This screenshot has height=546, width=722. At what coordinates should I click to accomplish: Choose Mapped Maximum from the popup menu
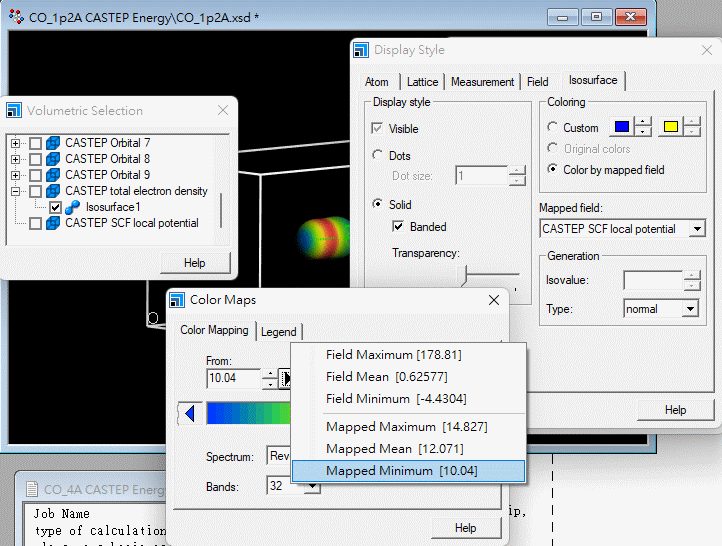[393, 427]
